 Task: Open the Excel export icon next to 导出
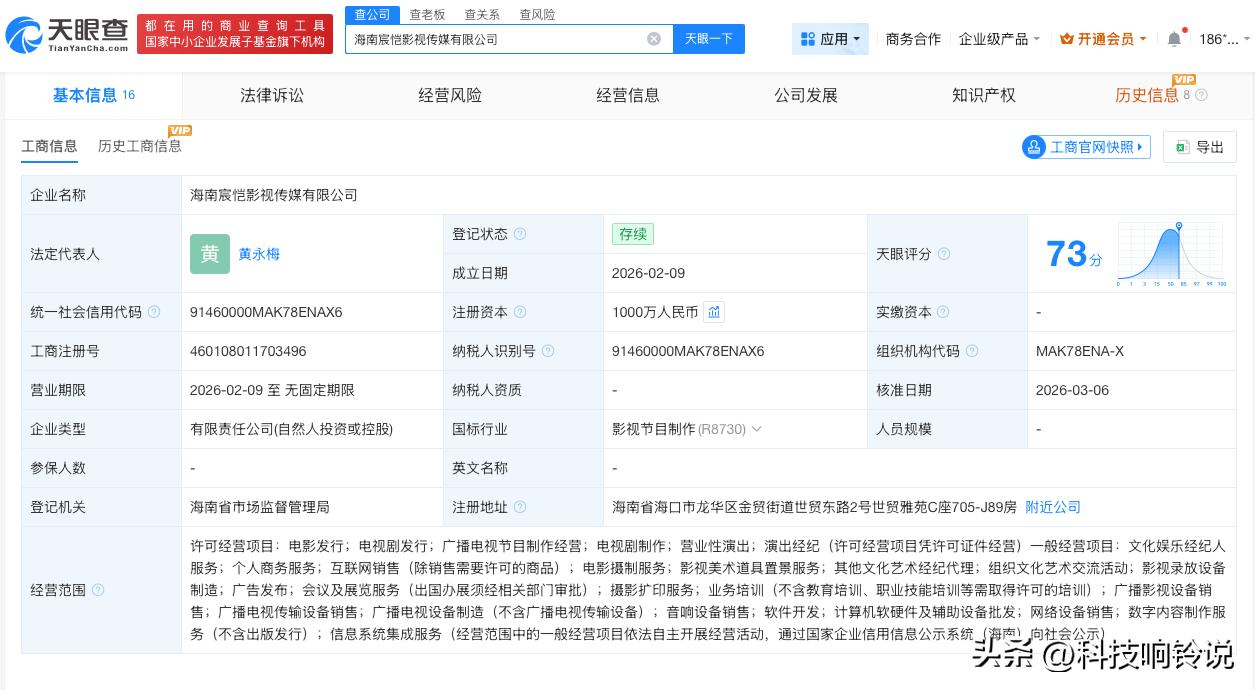click(1184, 147)
